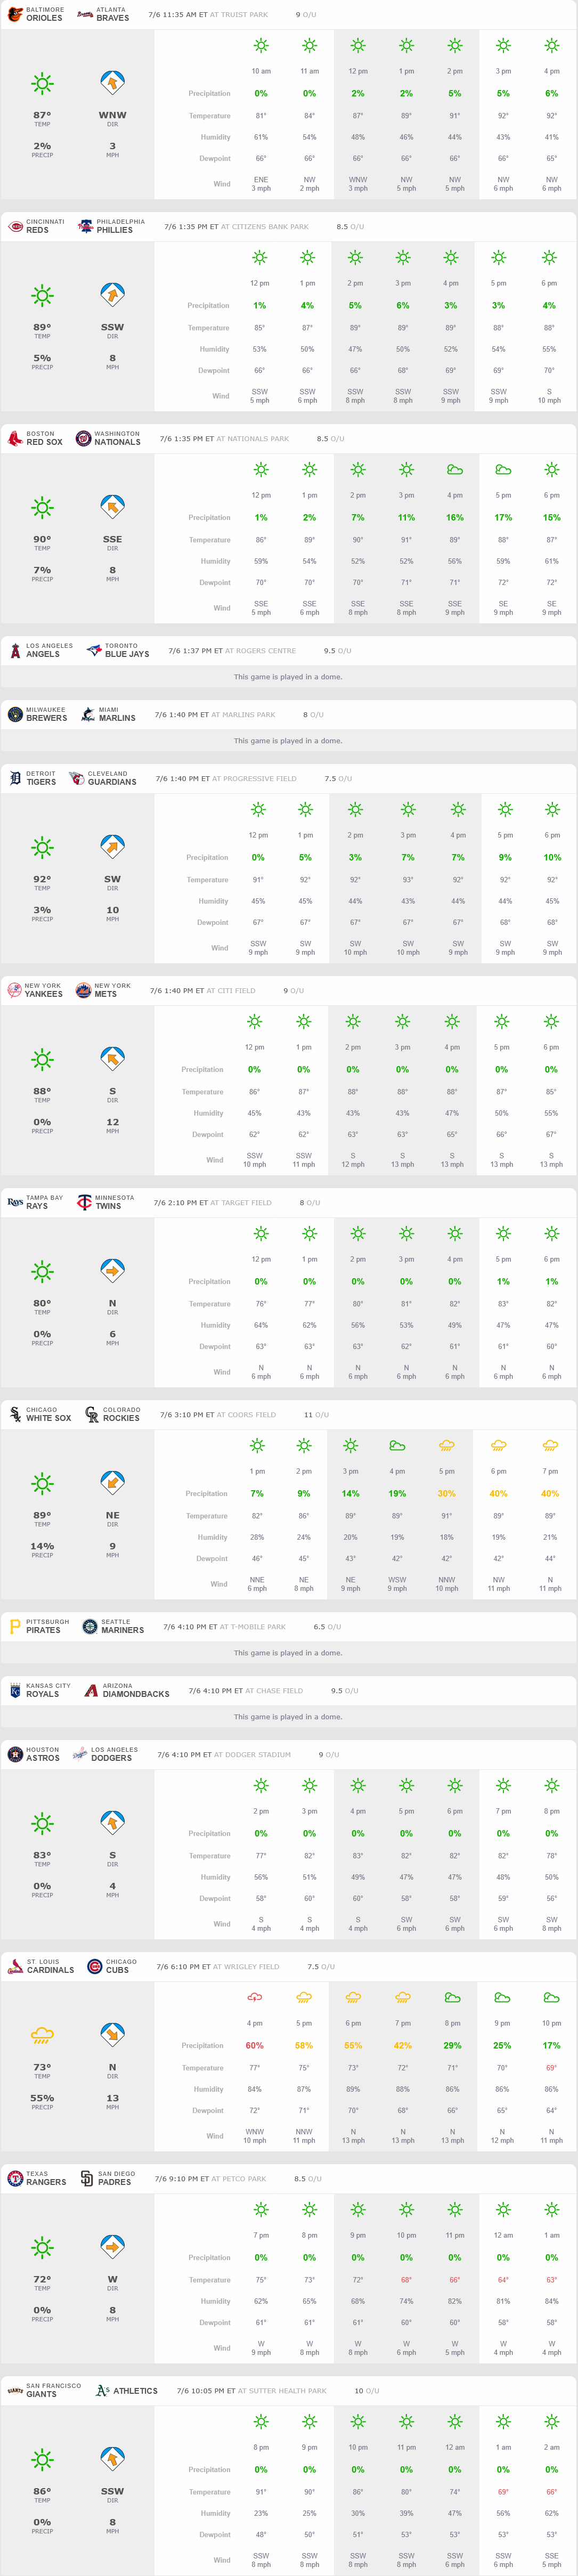The width and height of the screenshot is (578, 2576).
Task: Click the New York Yankees logo
Action: click(x=15, y=990)
